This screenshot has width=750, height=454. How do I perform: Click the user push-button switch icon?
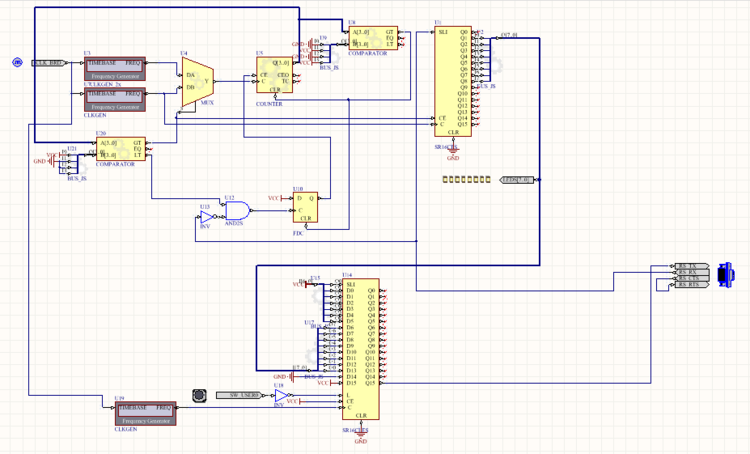pyautogui.click(x=200, y=395)
